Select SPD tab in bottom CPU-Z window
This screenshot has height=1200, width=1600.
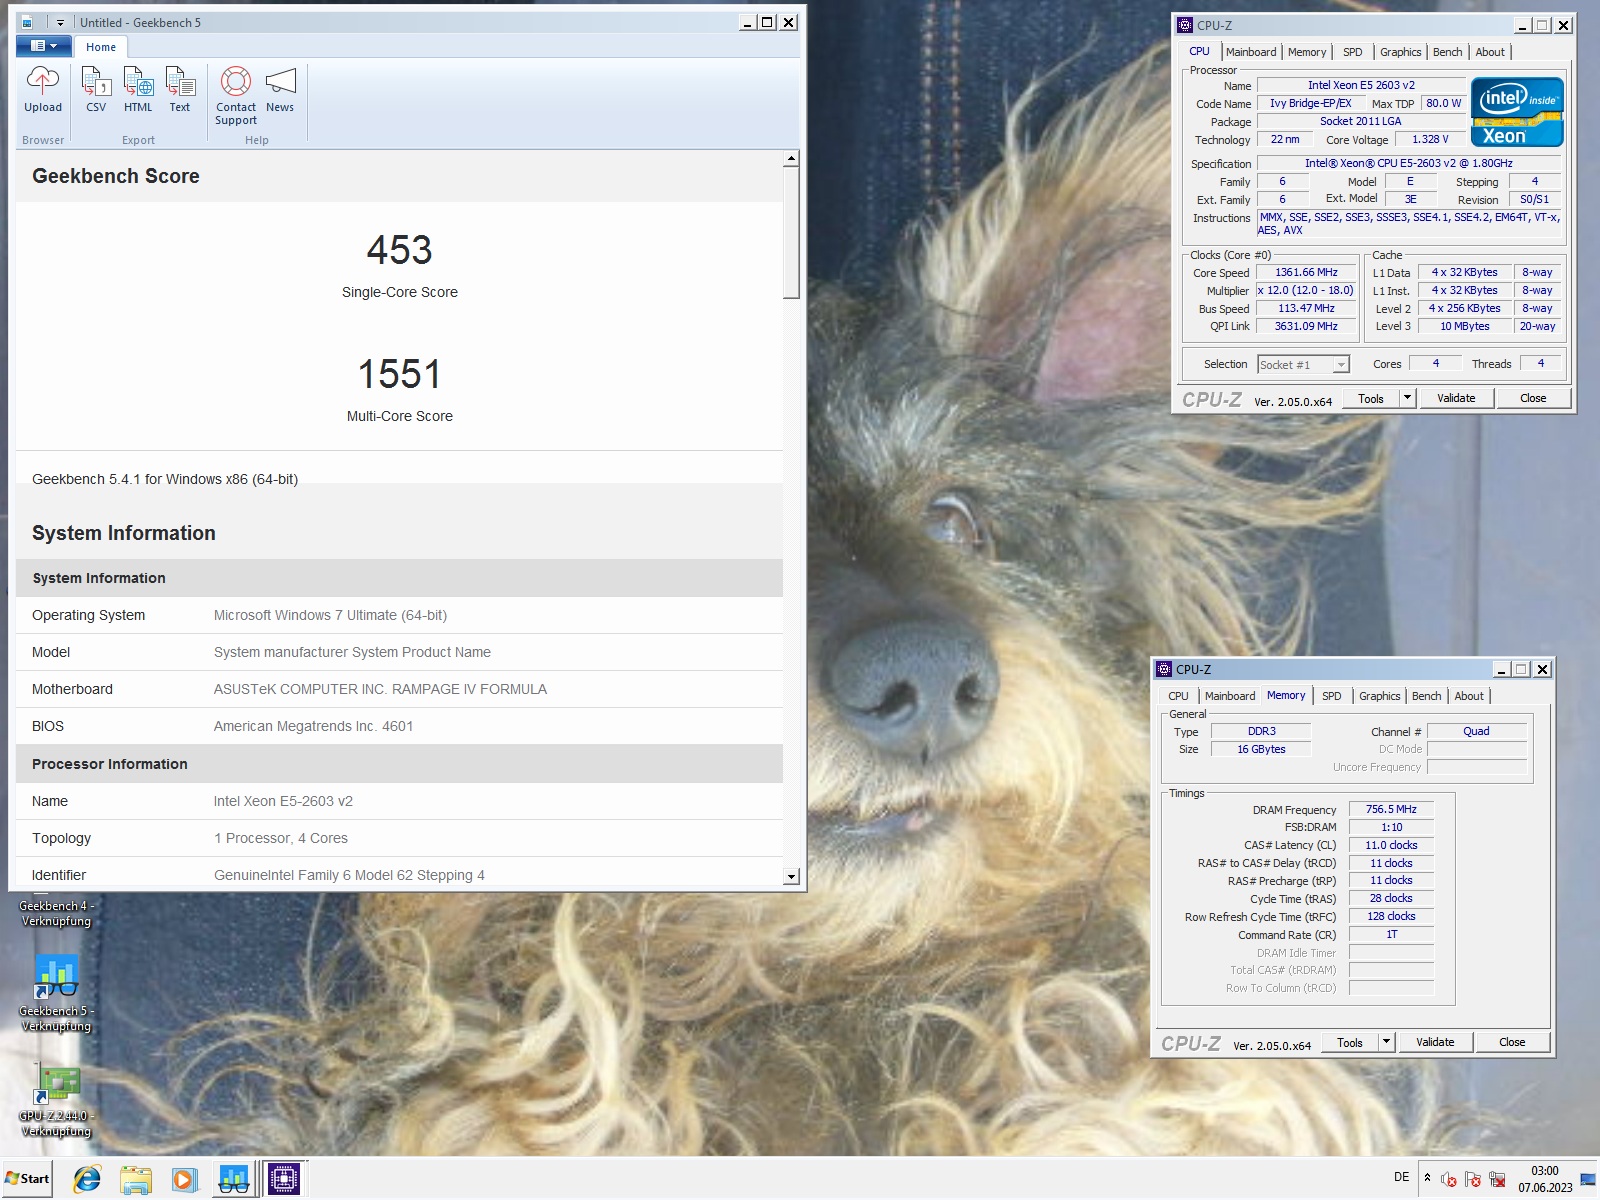[x=1332, y=696]
